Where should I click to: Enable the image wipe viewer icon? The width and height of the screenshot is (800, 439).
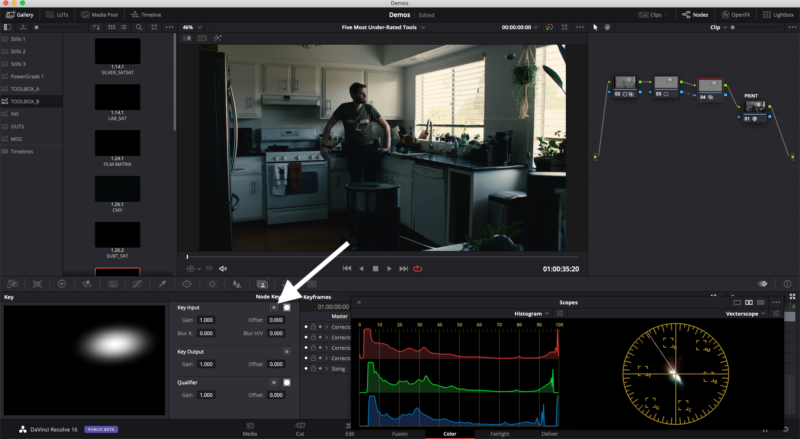(187, 38)
